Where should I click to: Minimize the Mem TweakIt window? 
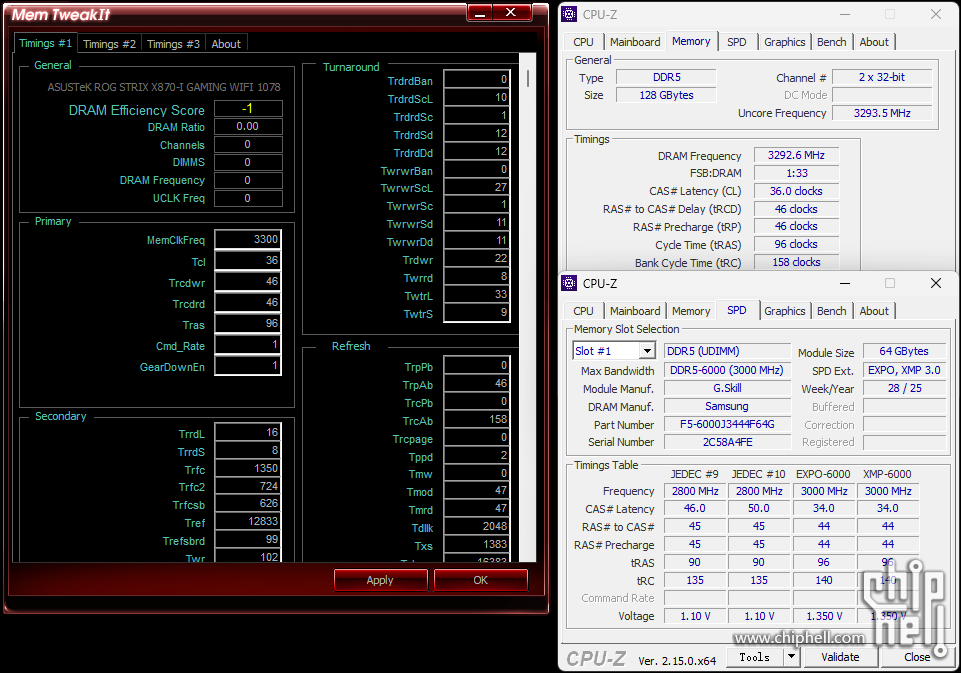click(480, 12)
